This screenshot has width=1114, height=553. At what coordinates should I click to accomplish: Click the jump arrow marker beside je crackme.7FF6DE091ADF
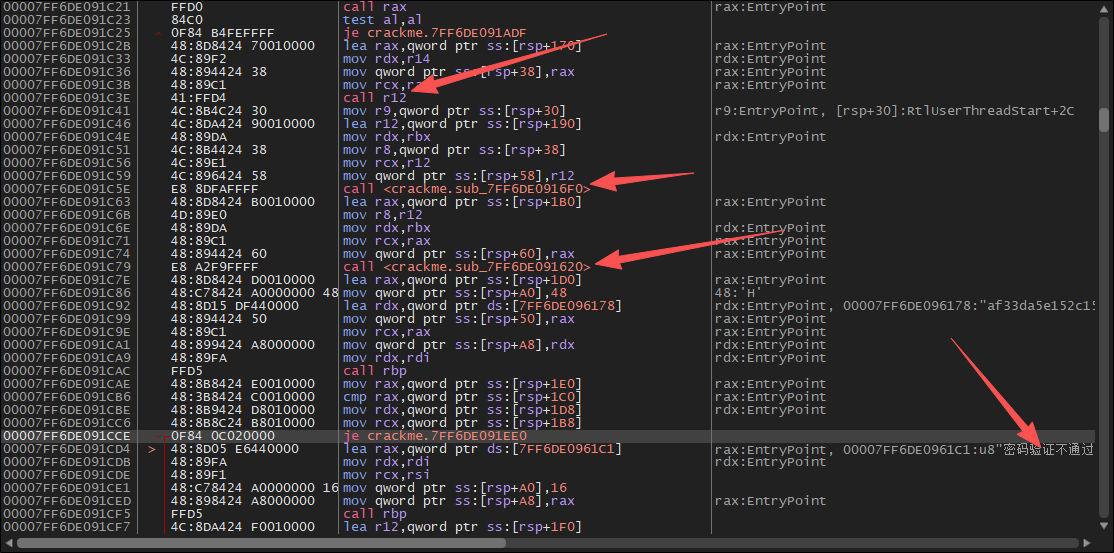[x=160, y=33]
